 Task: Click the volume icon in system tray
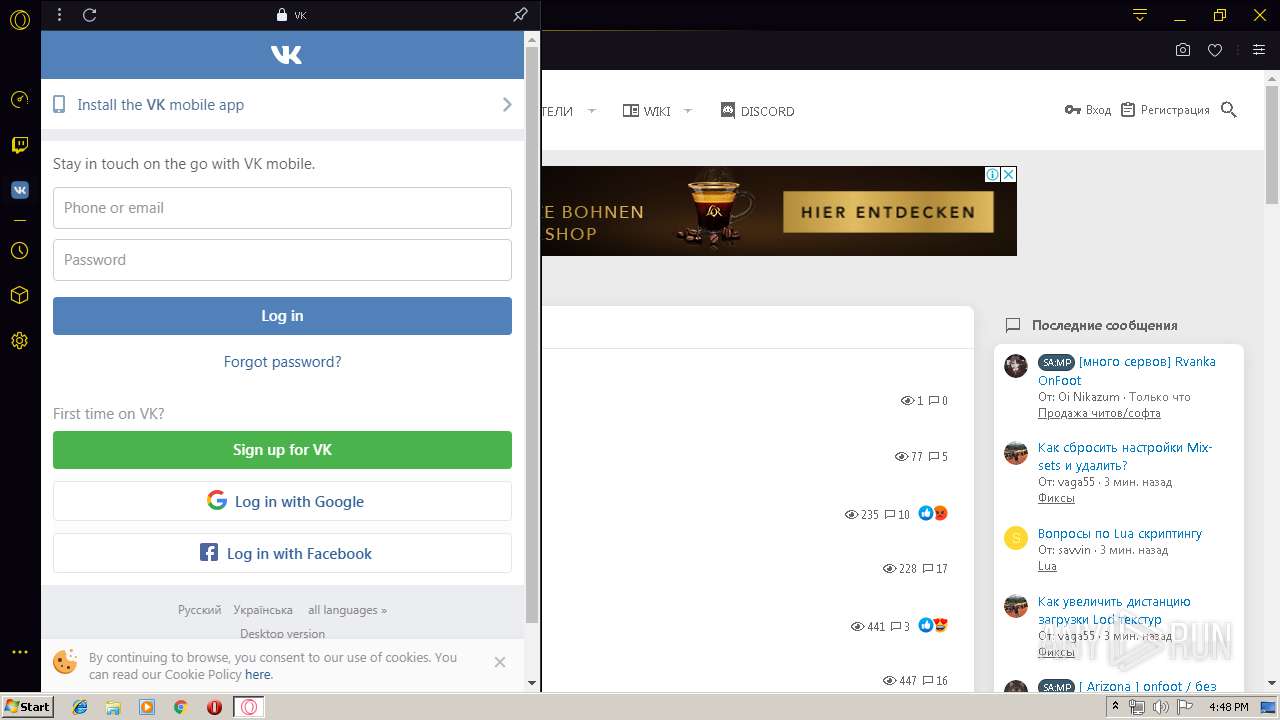1160,707
